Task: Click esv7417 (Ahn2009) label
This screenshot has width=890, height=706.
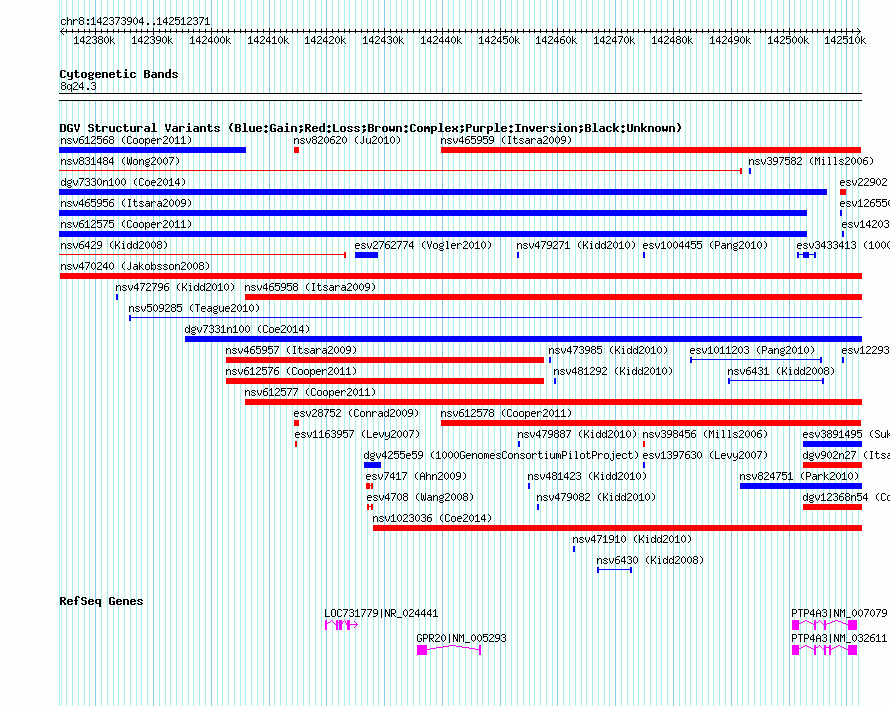Action: (416, 476)
